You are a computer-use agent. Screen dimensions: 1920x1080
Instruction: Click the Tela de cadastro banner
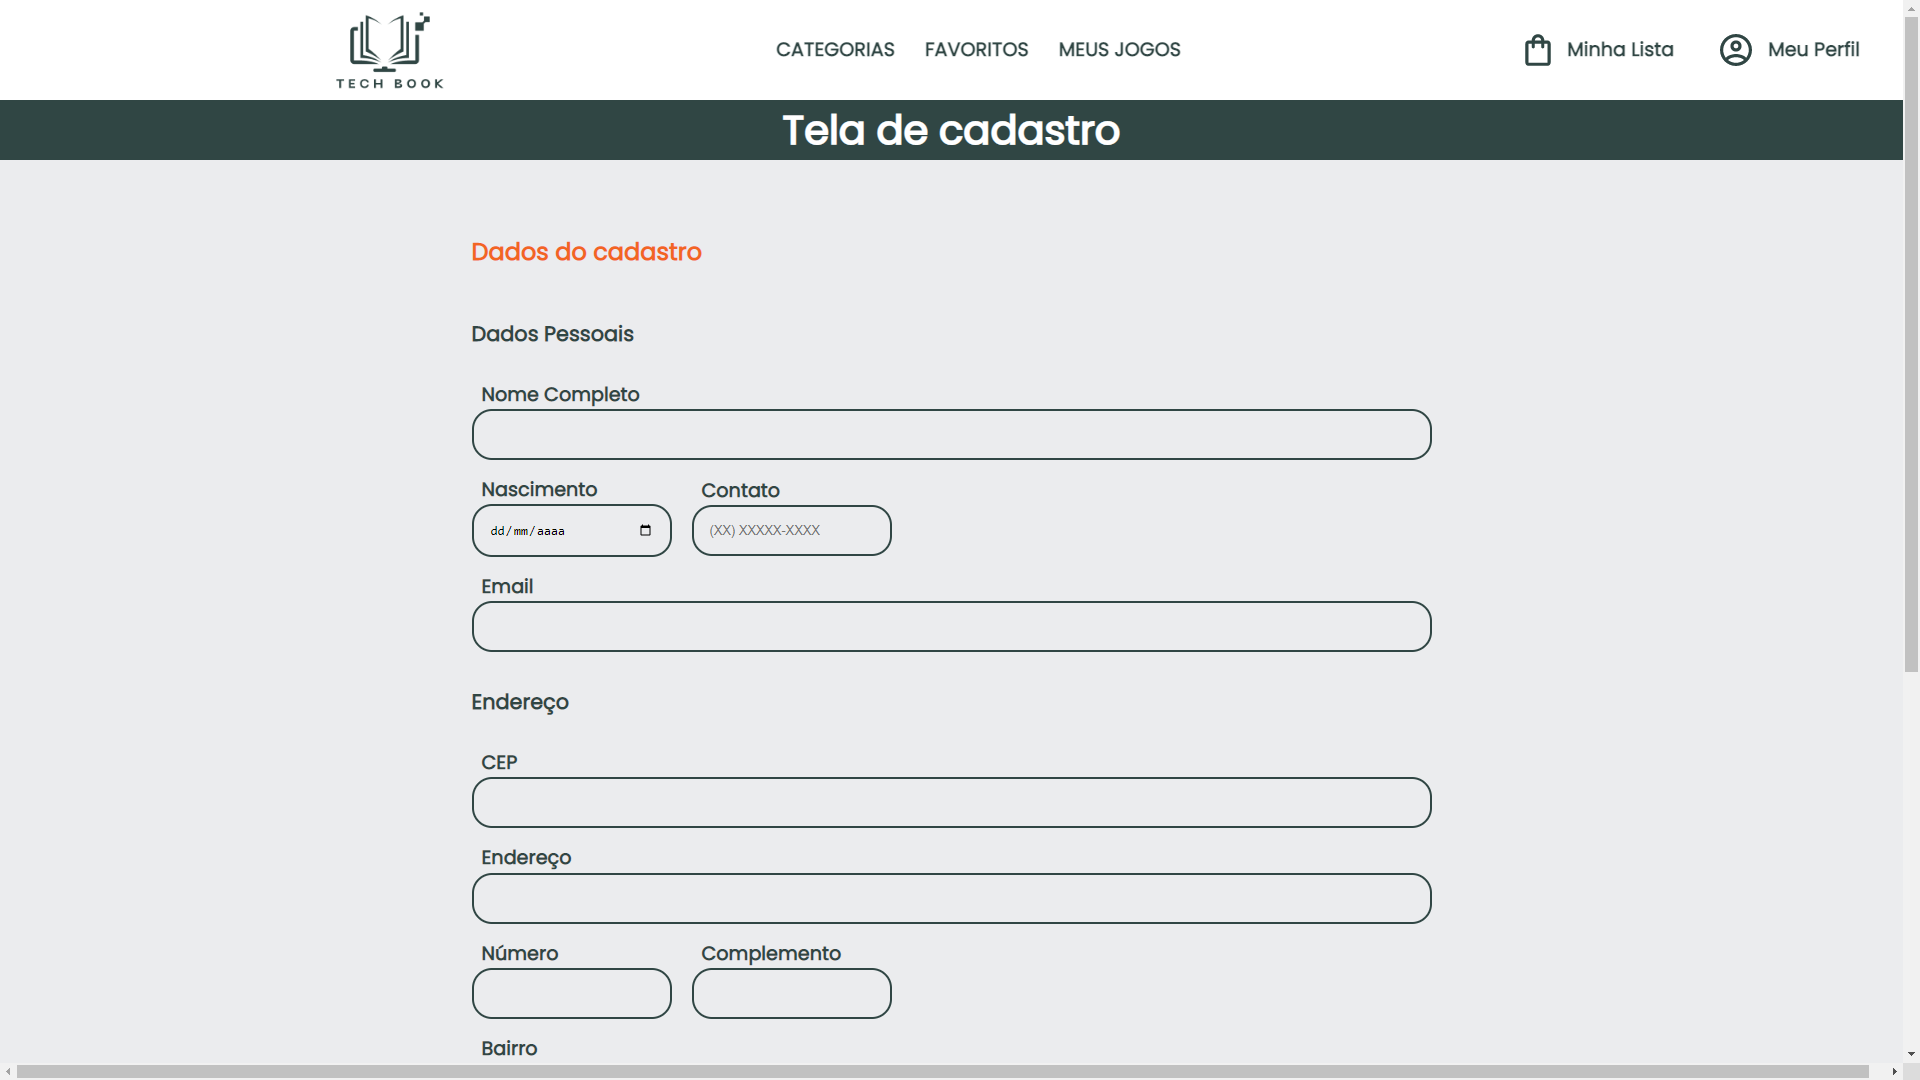(950, 129)
